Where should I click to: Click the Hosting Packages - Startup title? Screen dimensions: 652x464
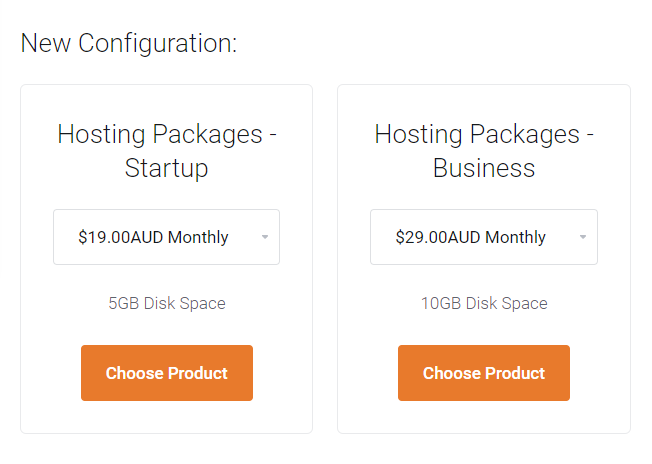[166, 150]
